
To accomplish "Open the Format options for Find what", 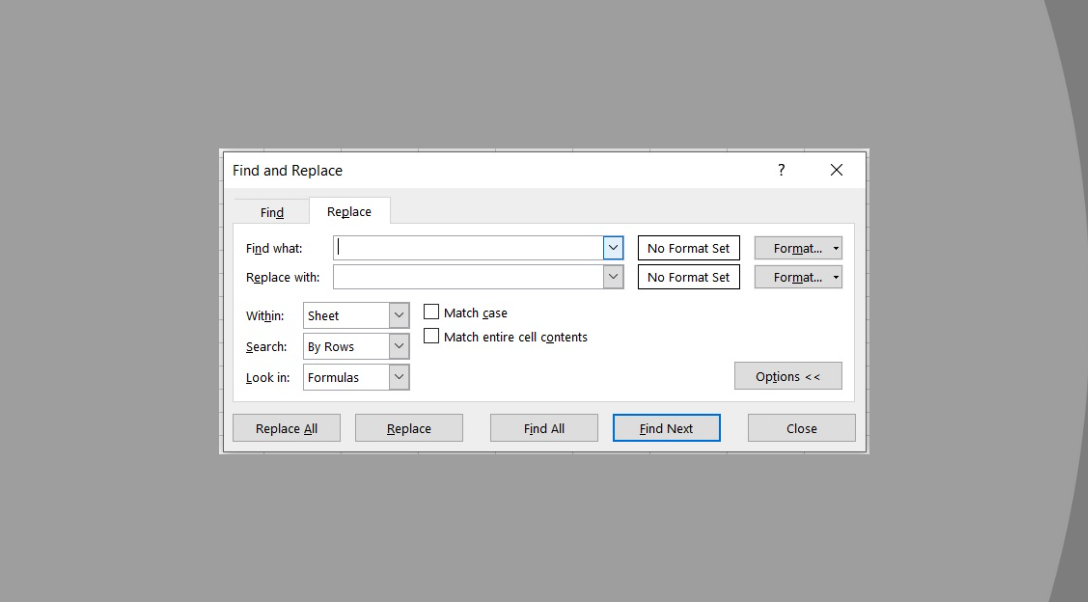I will click(x=797, y=247).
